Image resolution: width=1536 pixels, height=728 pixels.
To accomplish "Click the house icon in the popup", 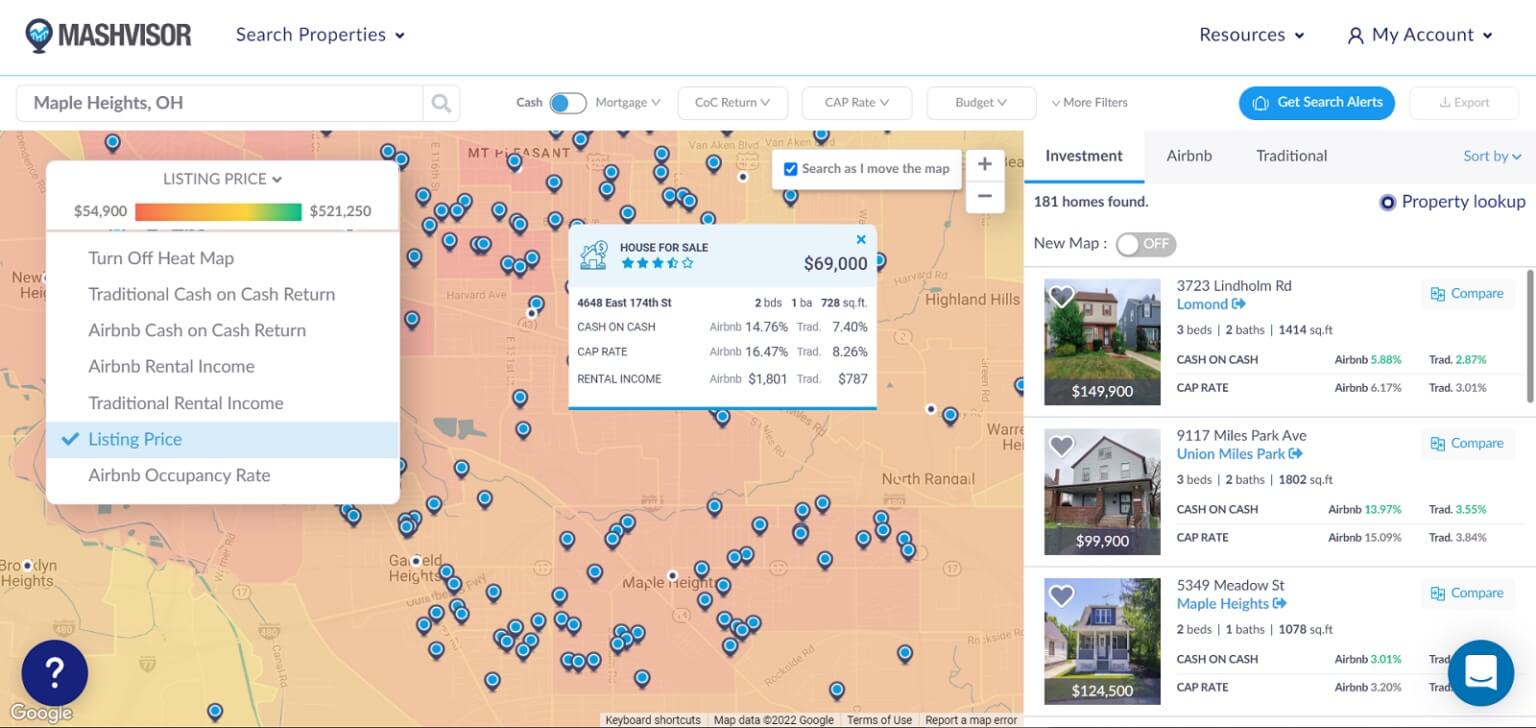I will tap(594, 255).
